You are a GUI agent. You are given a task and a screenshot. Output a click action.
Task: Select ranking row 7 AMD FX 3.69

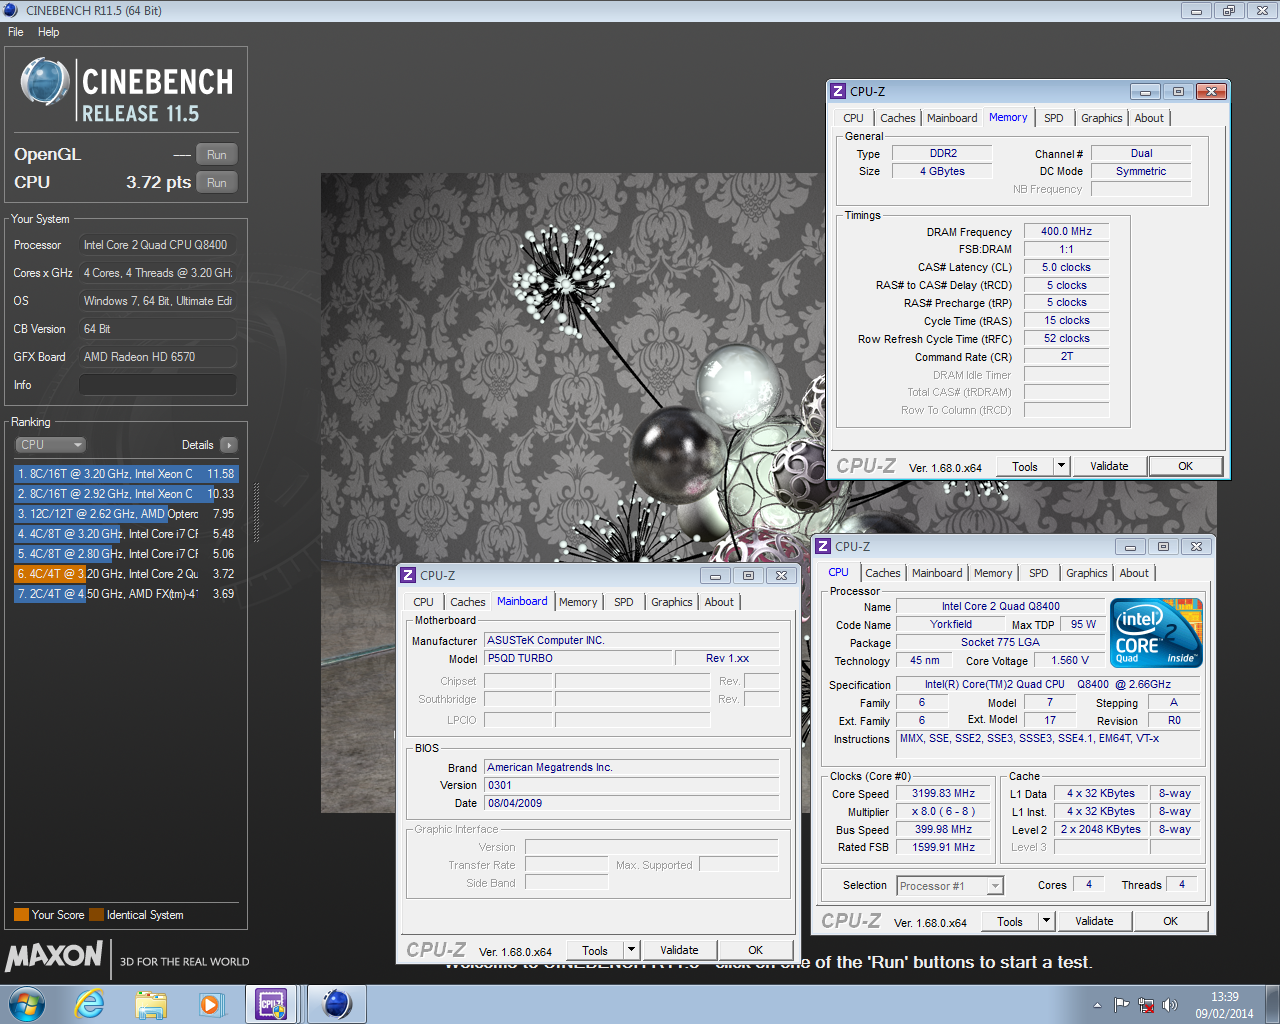coord(126,594)
